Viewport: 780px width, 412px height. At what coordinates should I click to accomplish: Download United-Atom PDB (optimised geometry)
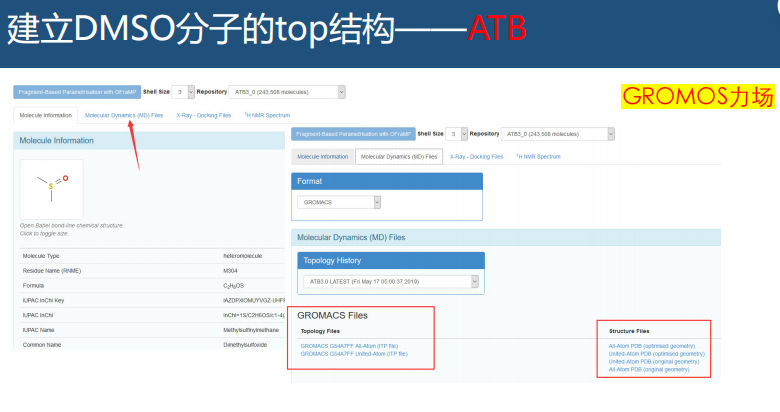point(657,354)
